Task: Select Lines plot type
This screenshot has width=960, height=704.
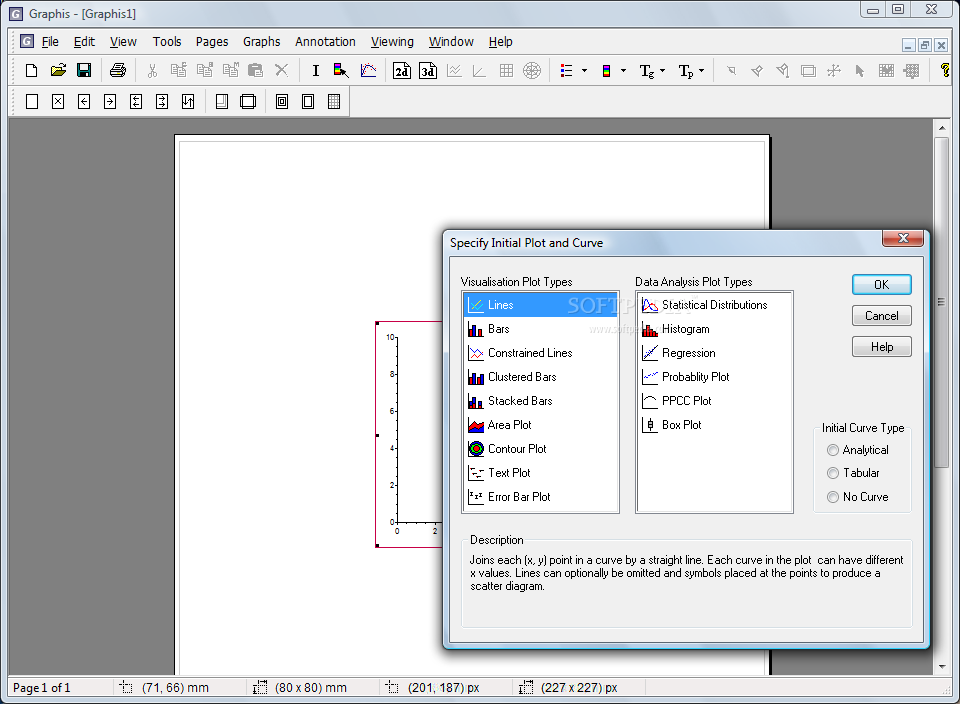Action: (x=541, y=305)
